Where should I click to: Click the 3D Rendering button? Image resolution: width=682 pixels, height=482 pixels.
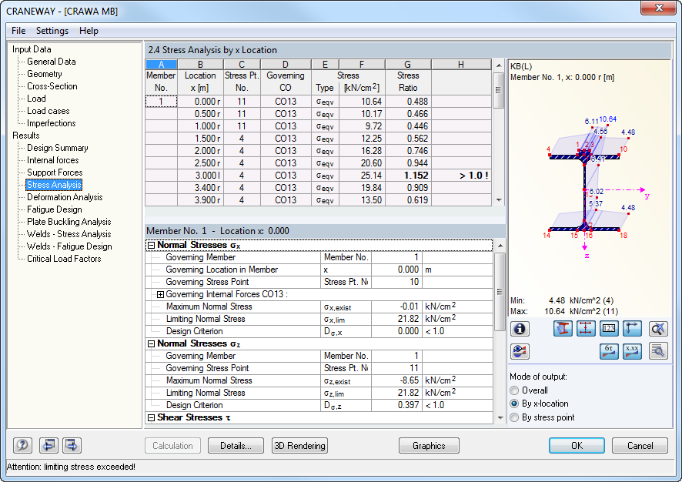300,446
